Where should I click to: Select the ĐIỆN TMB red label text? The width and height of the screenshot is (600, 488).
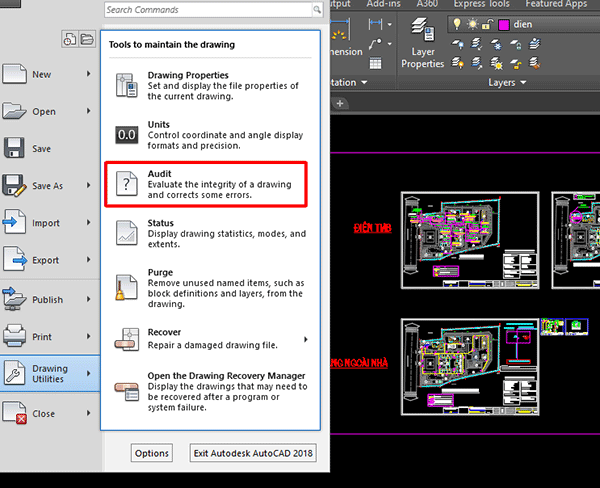372,228
